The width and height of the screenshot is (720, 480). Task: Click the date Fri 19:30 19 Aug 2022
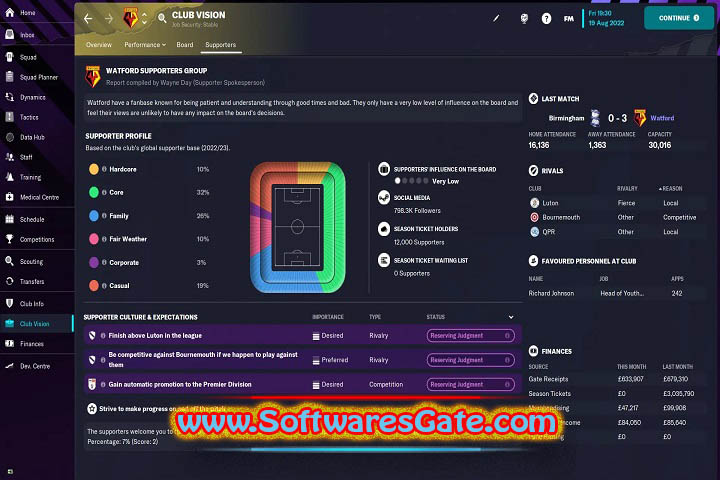click(x=606, y=18)
